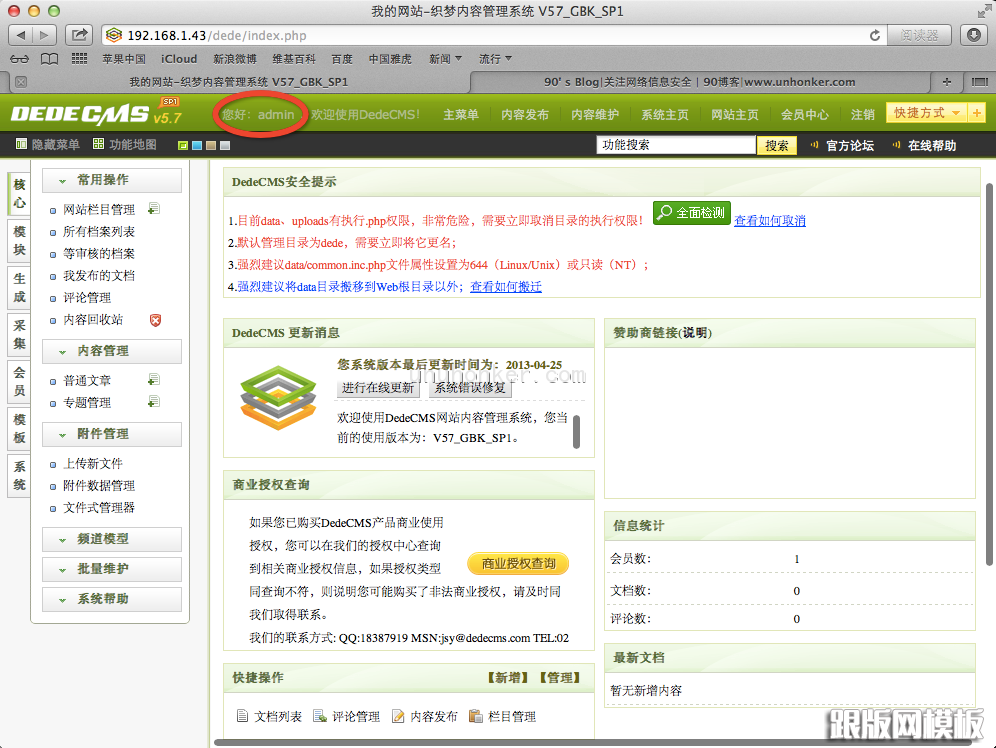Focus the 功能搜索 input field
This screenshot has width=996, height=748.
[676, 145]
